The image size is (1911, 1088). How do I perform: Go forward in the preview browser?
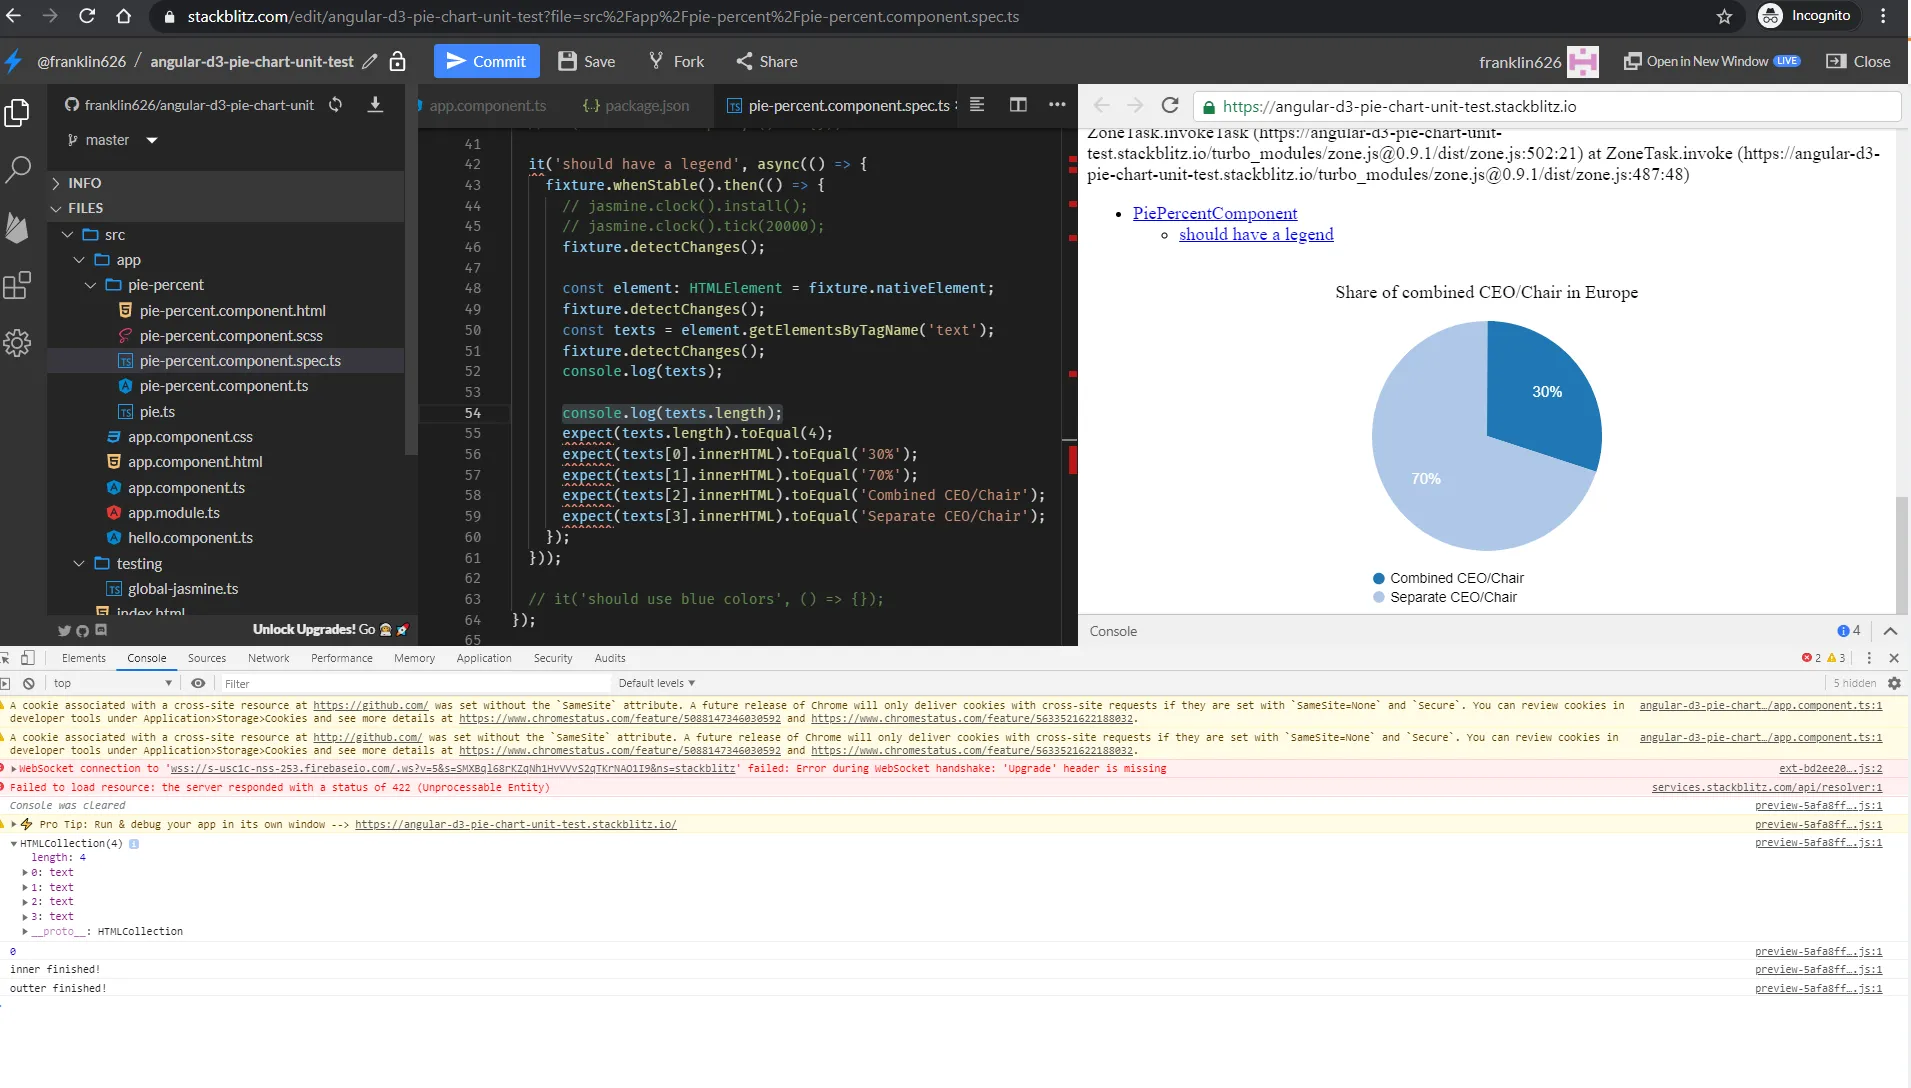click(x=1135, y=106)
